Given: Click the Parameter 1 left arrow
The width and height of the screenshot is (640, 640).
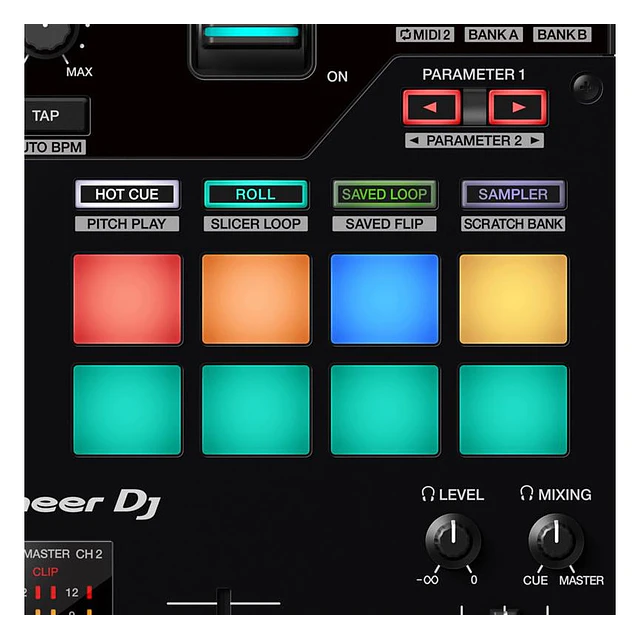Looking at the screenshot, I should 431,106.
